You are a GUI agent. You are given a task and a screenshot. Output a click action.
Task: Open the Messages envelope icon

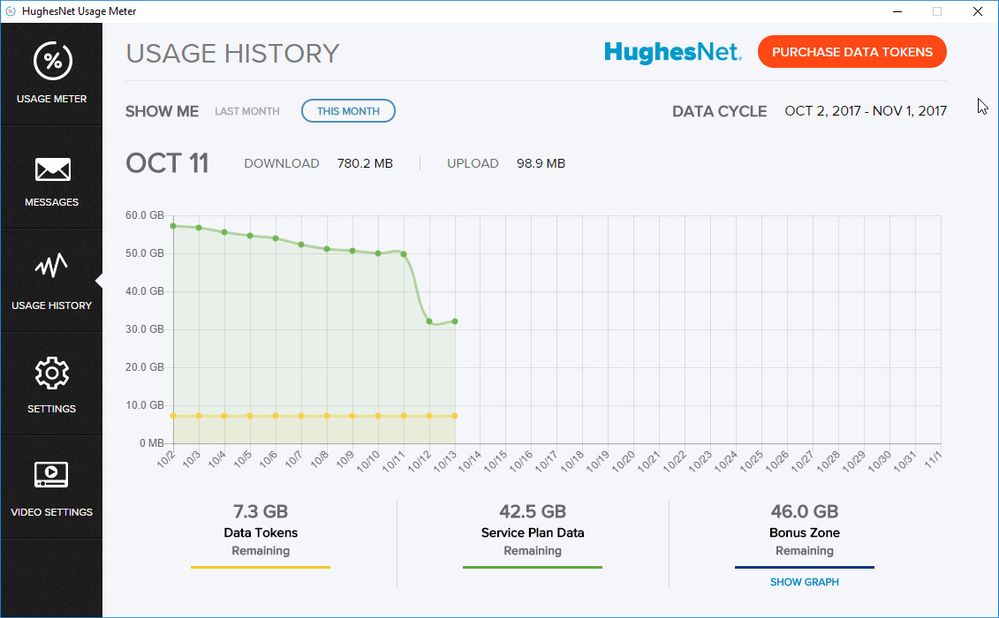51,169
